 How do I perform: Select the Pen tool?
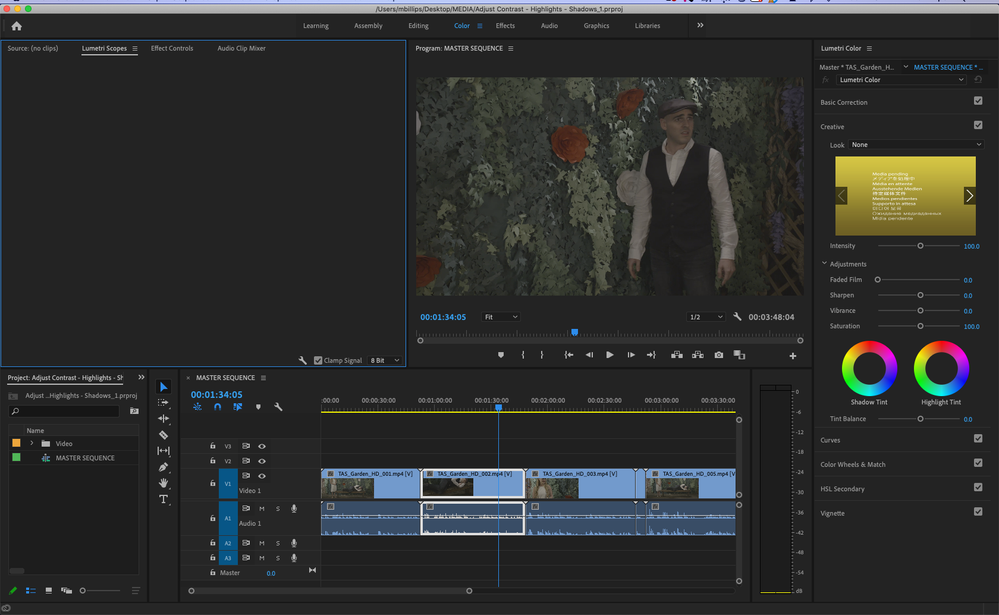(164, 467)
